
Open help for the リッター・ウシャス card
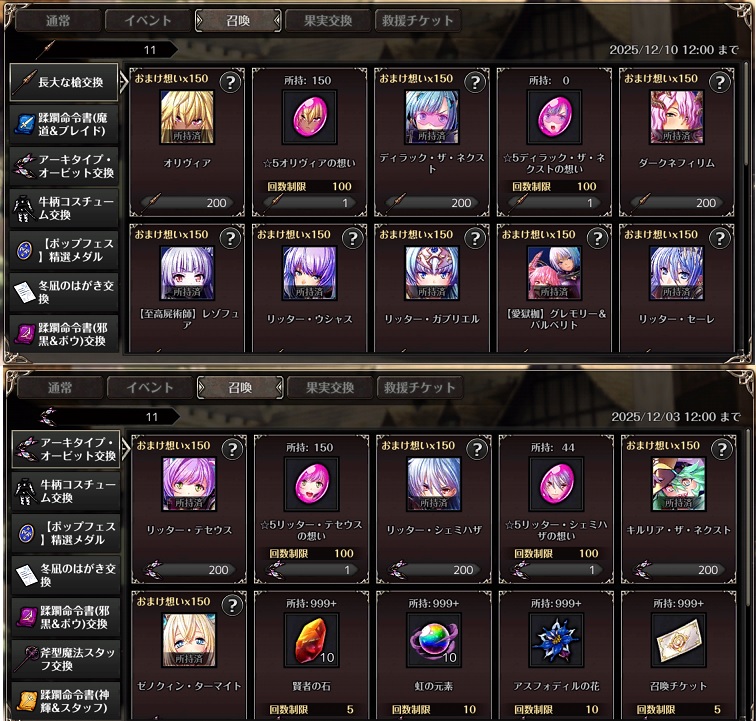[x=353, y=238]
